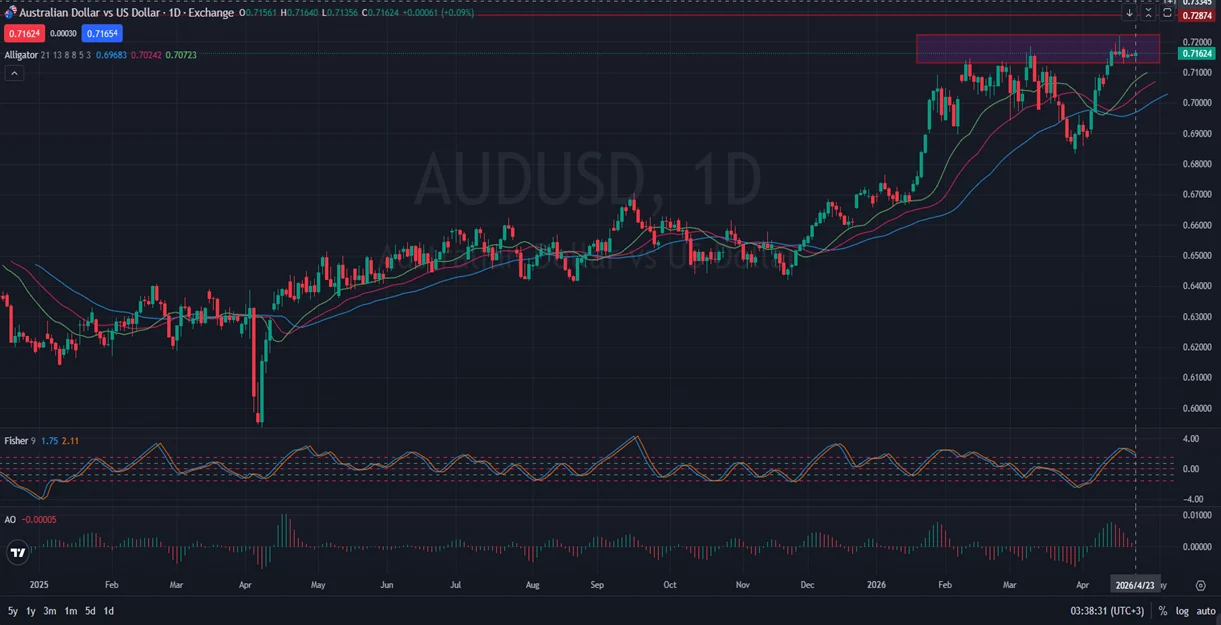
Task: Click the AUDUSD flag symbol icon
Action: pos(10,13)
